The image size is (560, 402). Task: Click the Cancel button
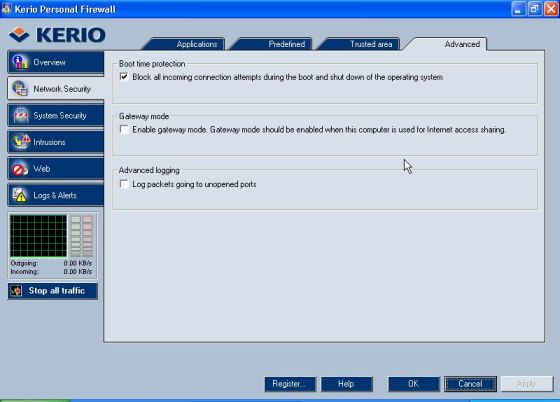[470, 384]
